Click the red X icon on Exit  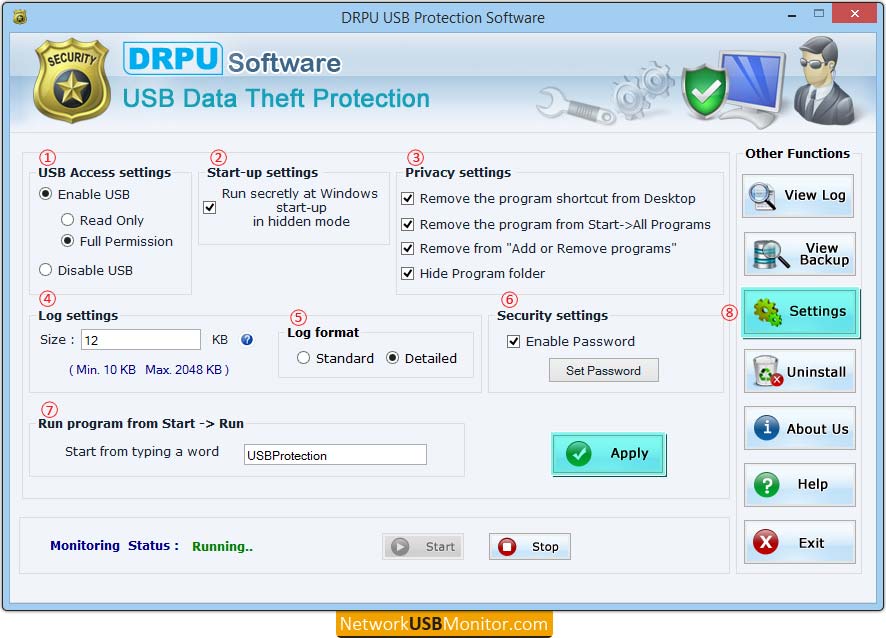click(766, 542)
